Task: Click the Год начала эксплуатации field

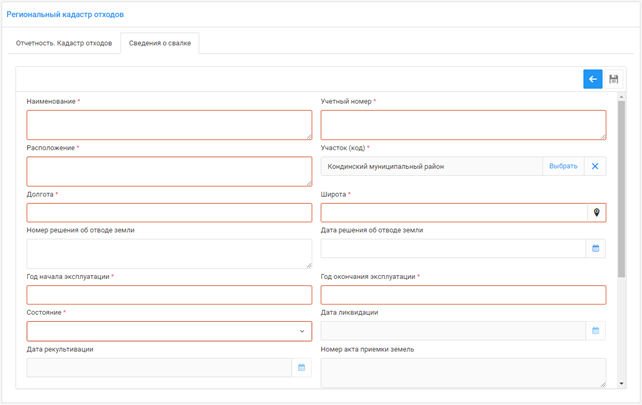Action: (168, 294)
